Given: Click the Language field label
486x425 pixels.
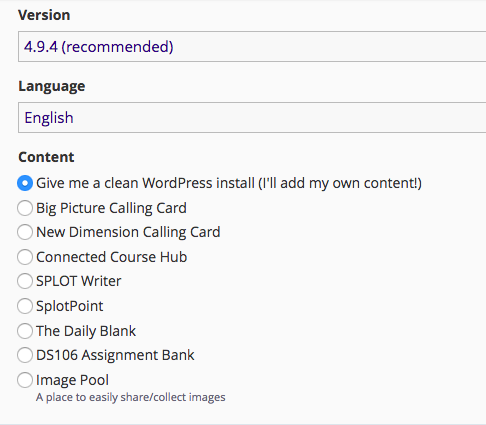Looking at the screenshot, I should coord(52,86).
